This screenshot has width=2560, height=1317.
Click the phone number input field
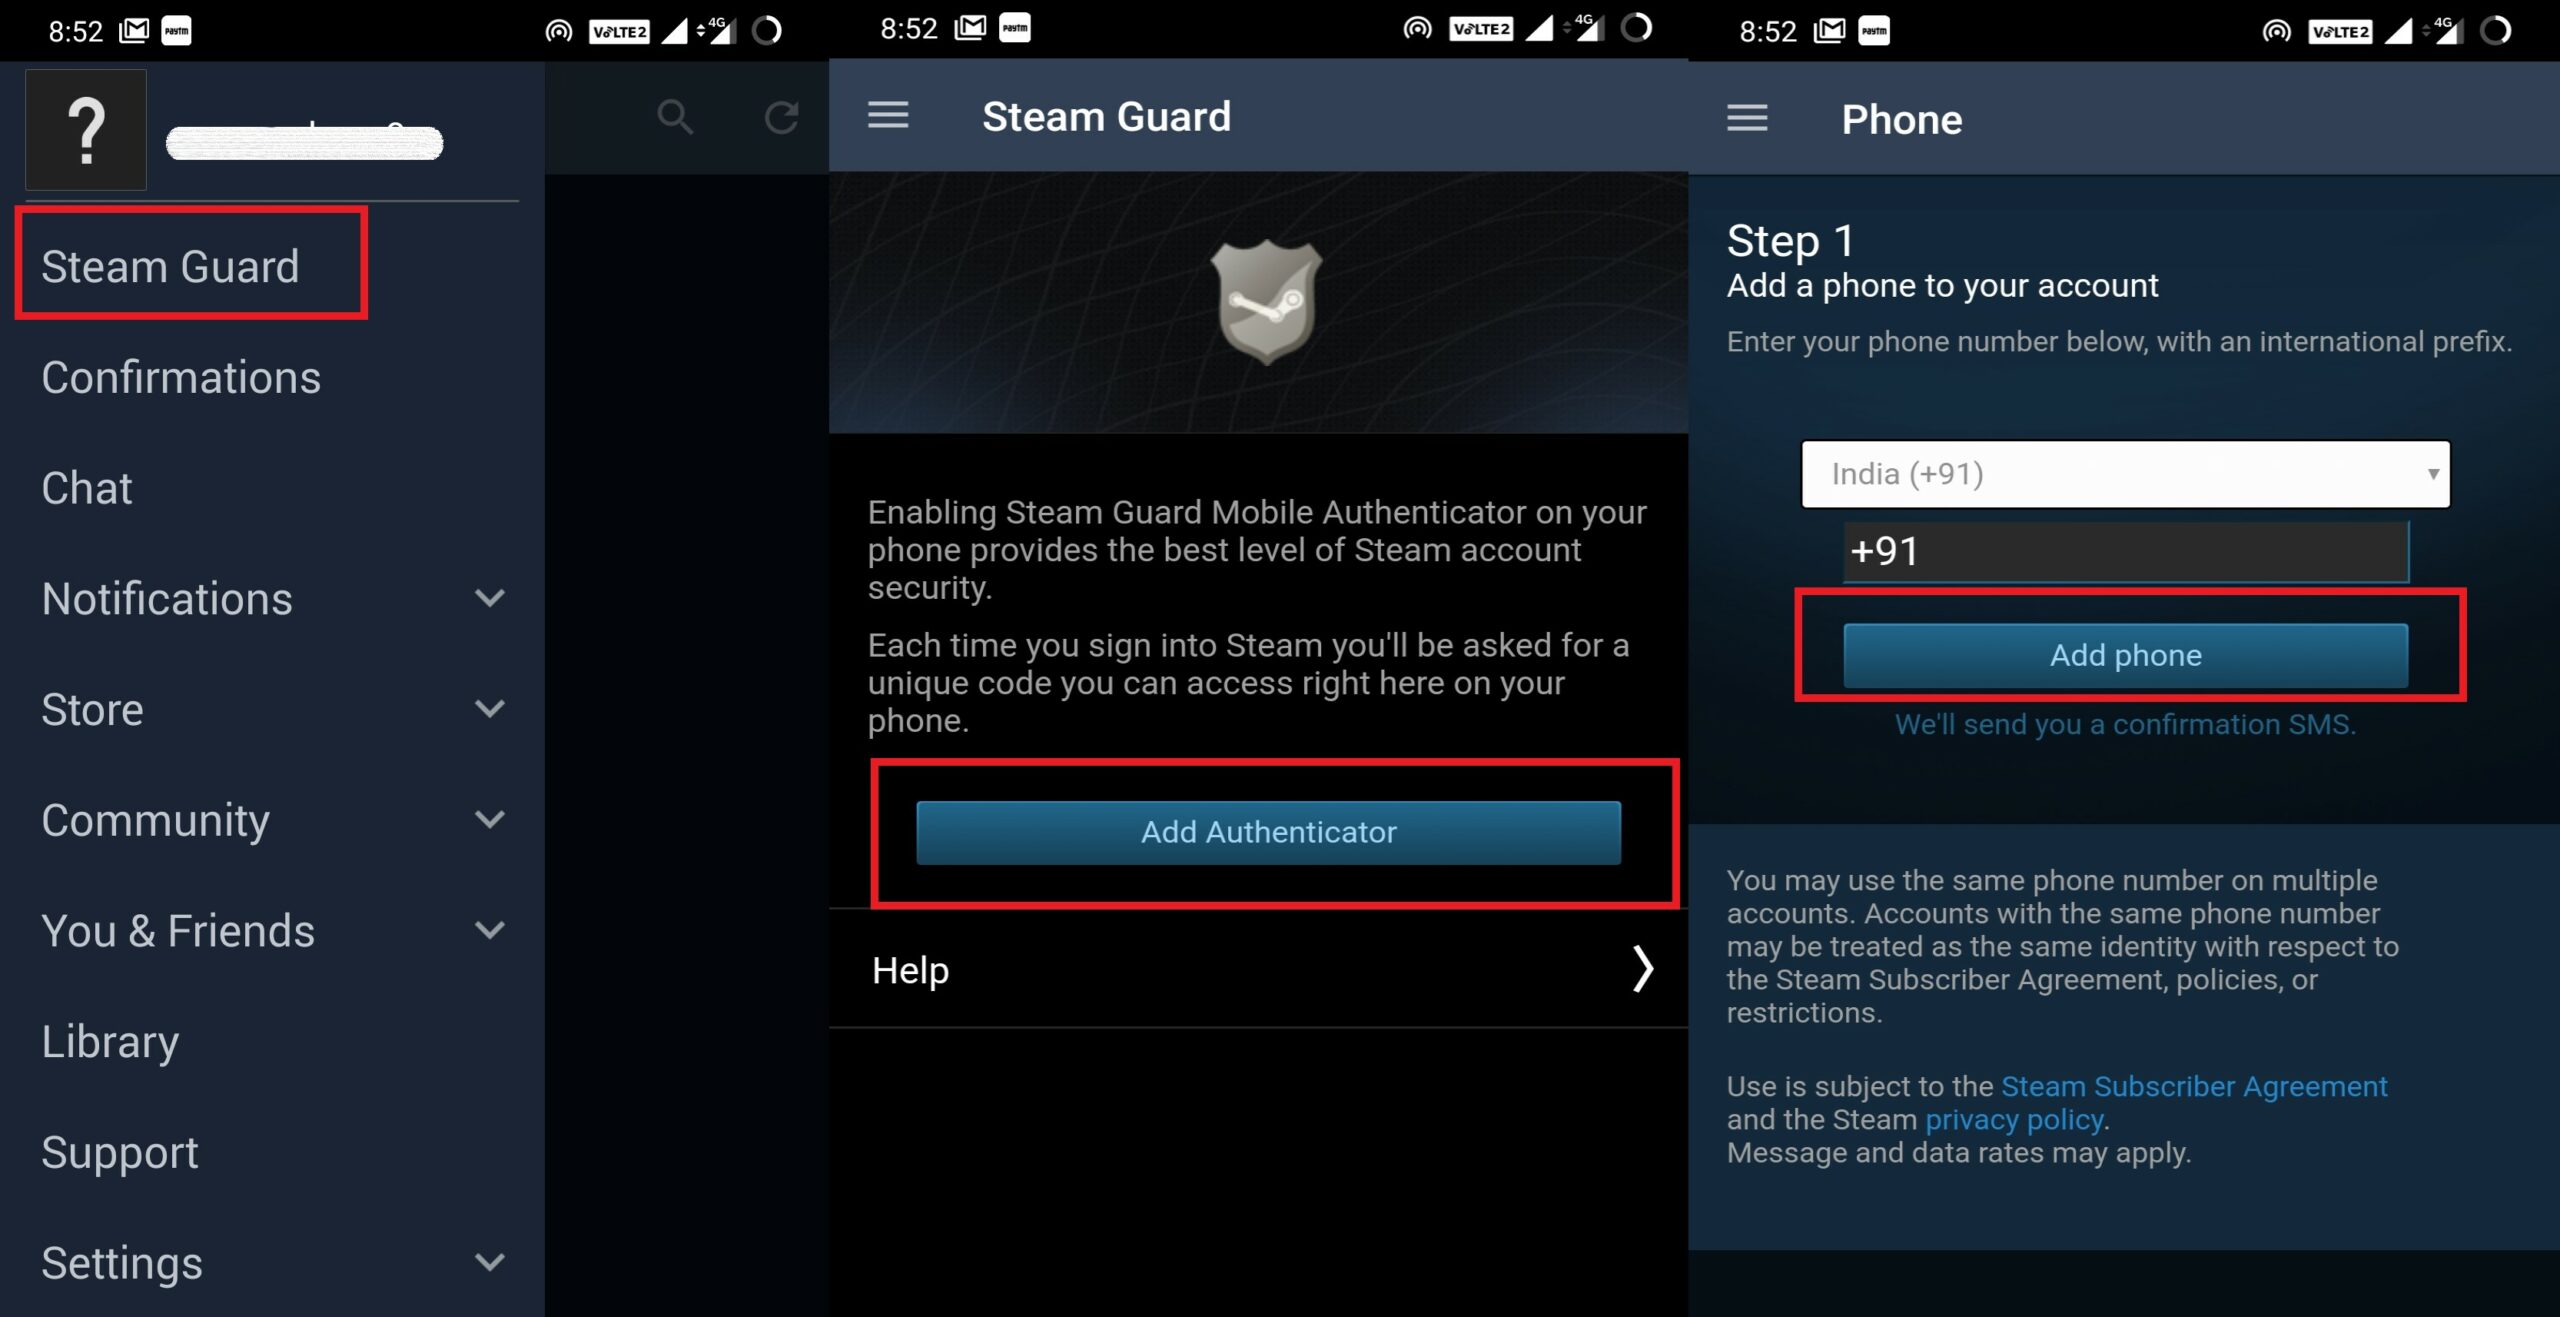point(2118,551)
